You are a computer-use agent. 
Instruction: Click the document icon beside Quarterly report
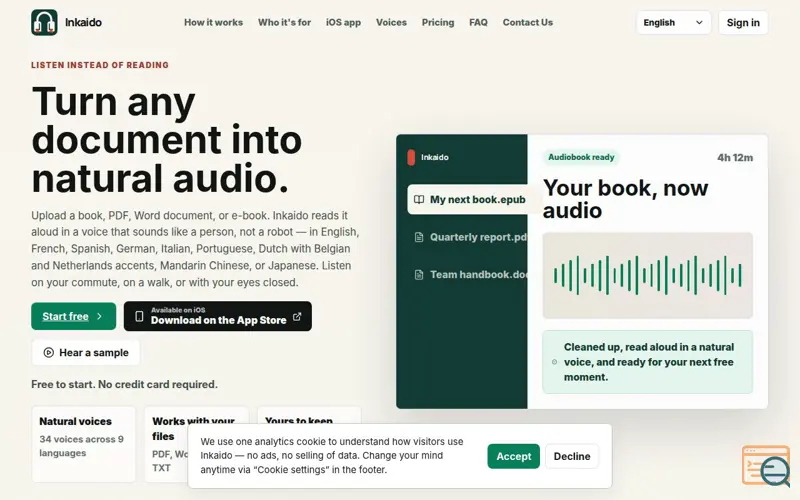coord(419,237)
